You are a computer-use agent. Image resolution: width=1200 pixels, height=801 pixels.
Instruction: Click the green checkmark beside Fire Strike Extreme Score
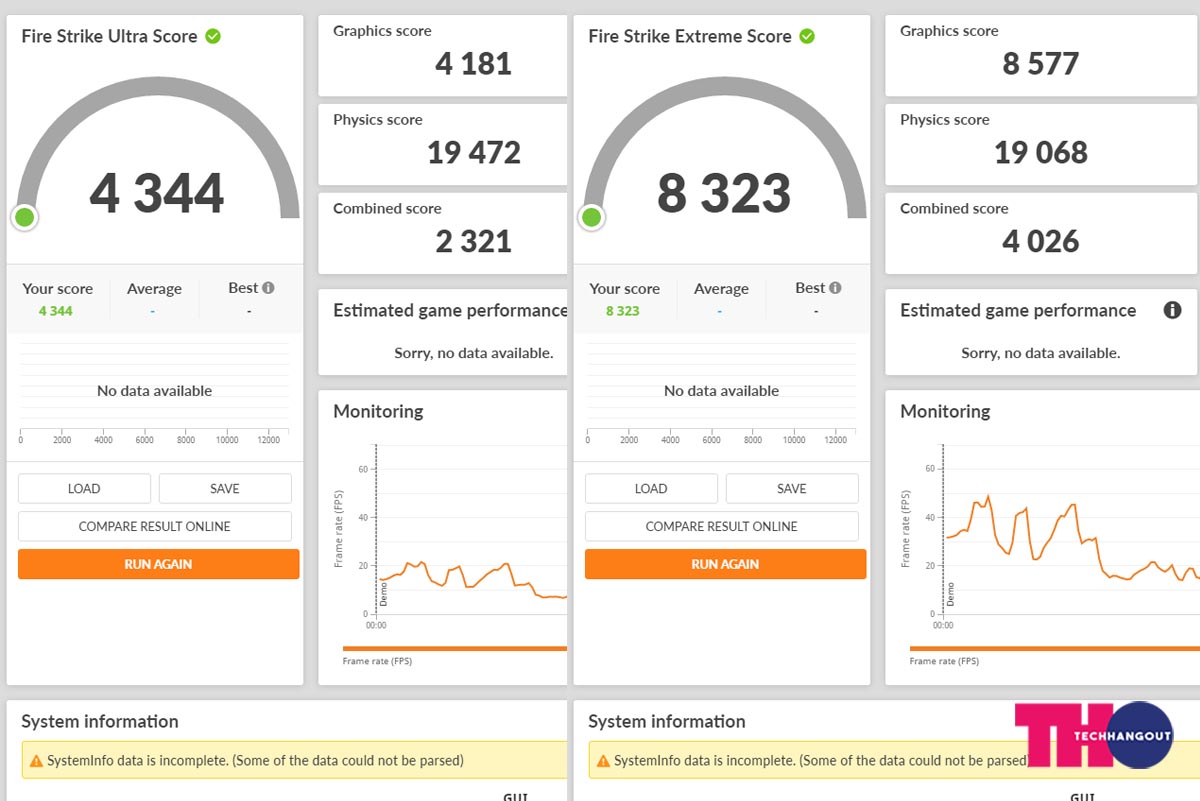(807, 36)
